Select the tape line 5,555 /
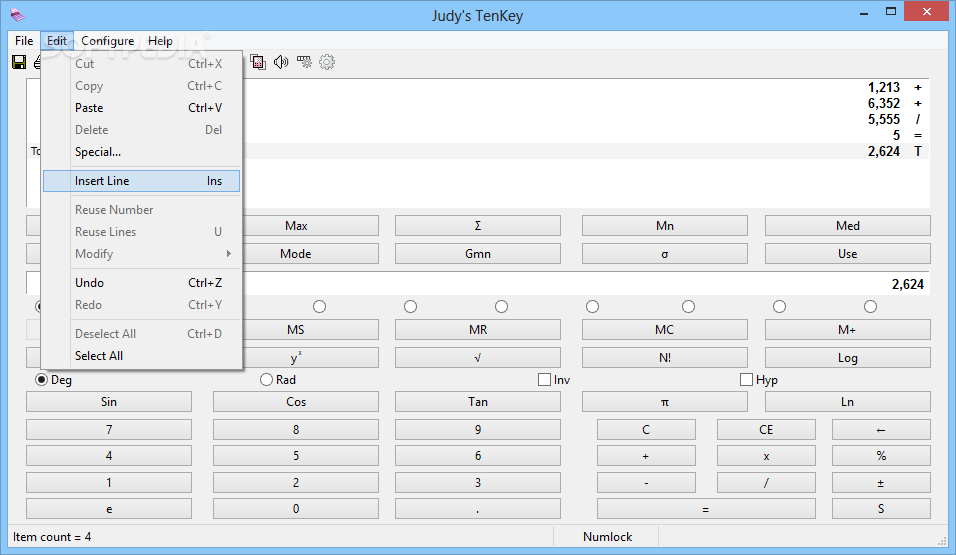Viewport: 956px width, 555px height. click(x=586, y=120)
